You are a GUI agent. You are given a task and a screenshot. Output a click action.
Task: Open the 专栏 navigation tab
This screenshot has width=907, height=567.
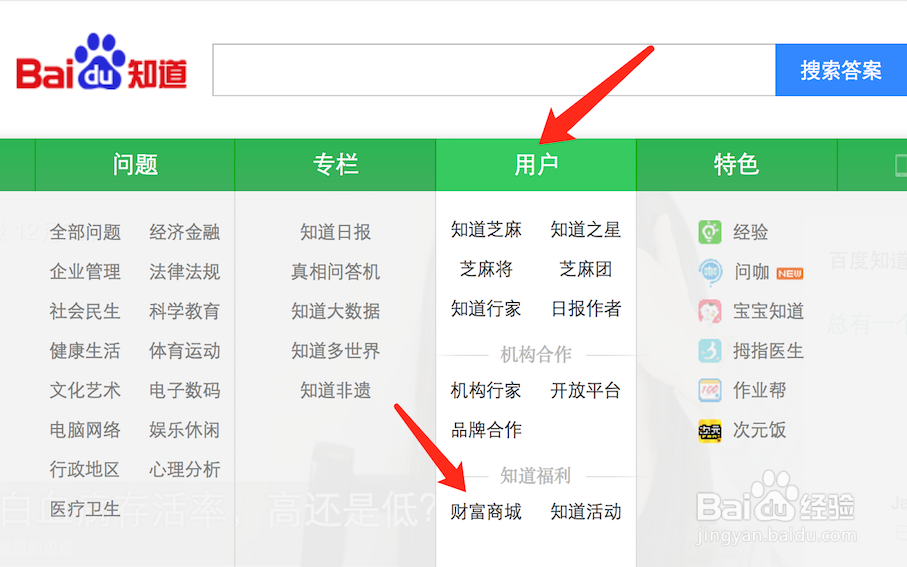335,165
